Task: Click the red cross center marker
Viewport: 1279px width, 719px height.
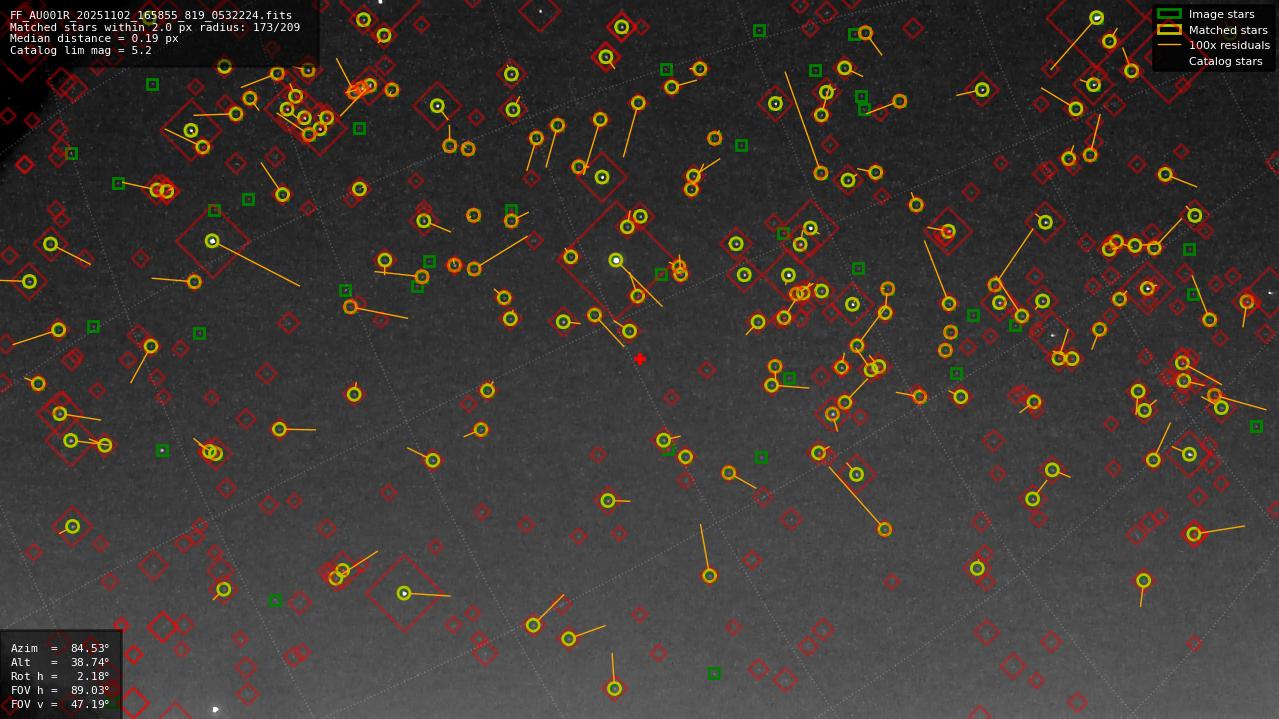Action: [639, 359]
